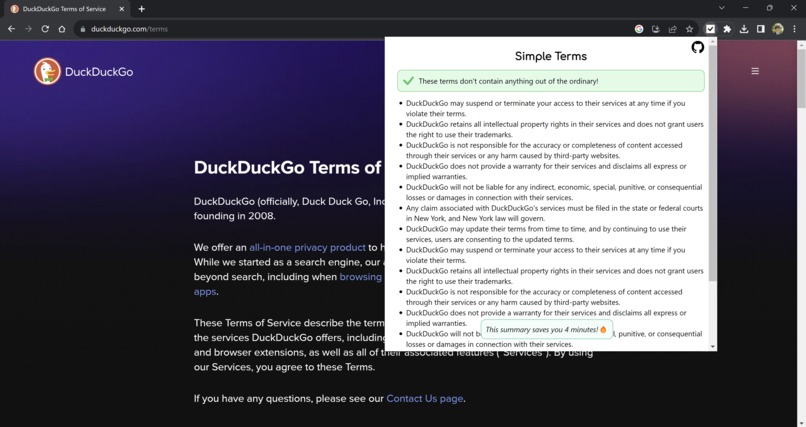Image resolution: width=806 pixels, height=427 pixels.
Task: Click the 'This summary saves you 4 minutes!' badge
Action: 546,330
